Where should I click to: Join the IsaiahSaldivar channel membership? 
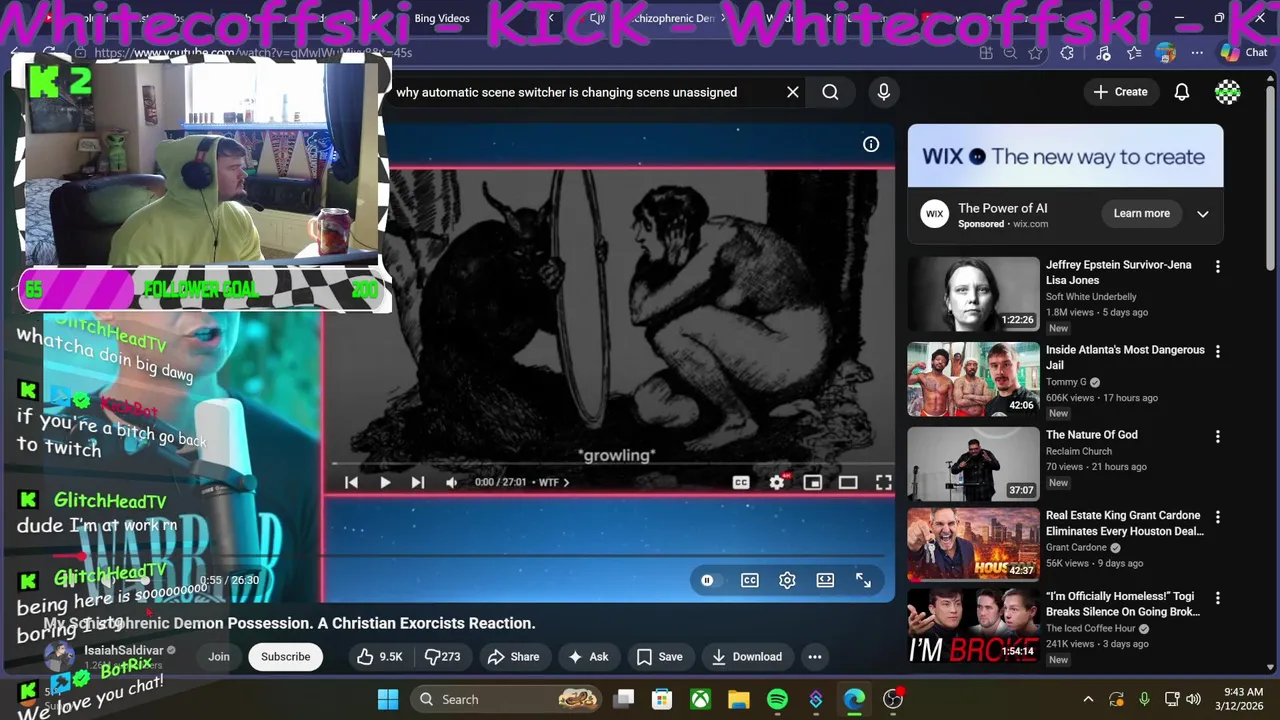[219, 657]
